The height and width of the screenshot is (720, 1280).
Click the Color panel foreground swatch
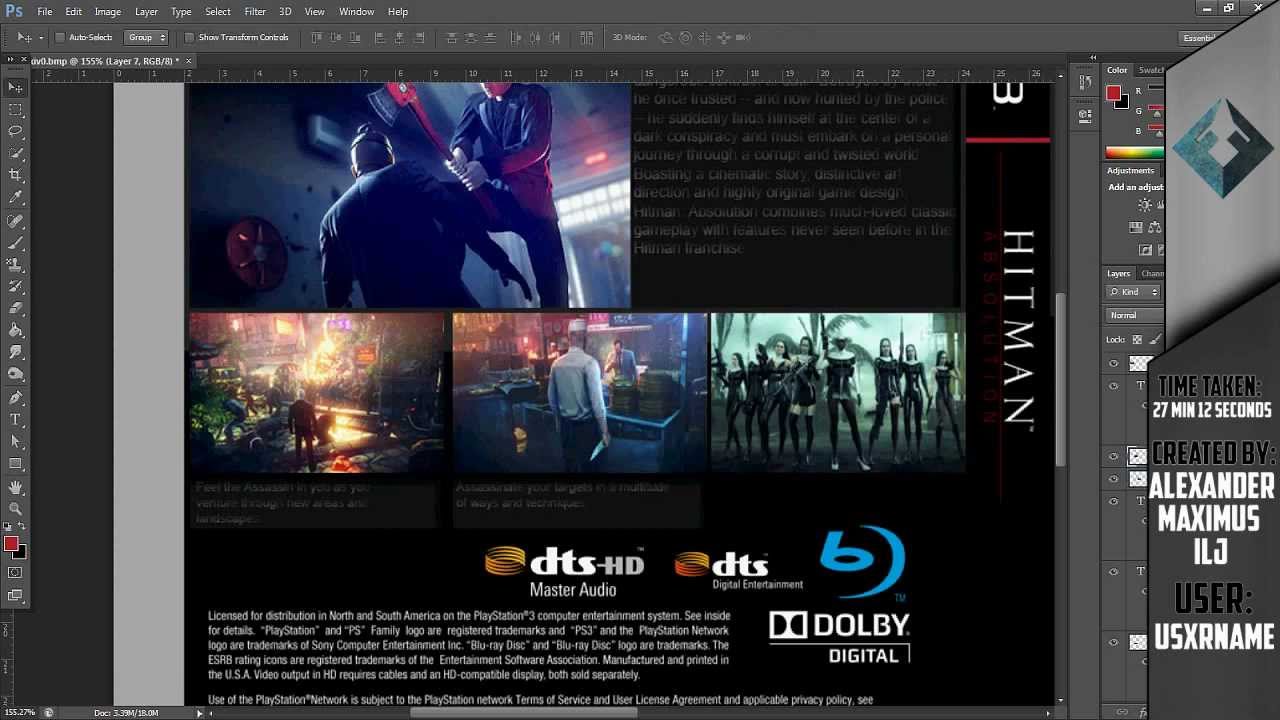[x=1113, y=93]
